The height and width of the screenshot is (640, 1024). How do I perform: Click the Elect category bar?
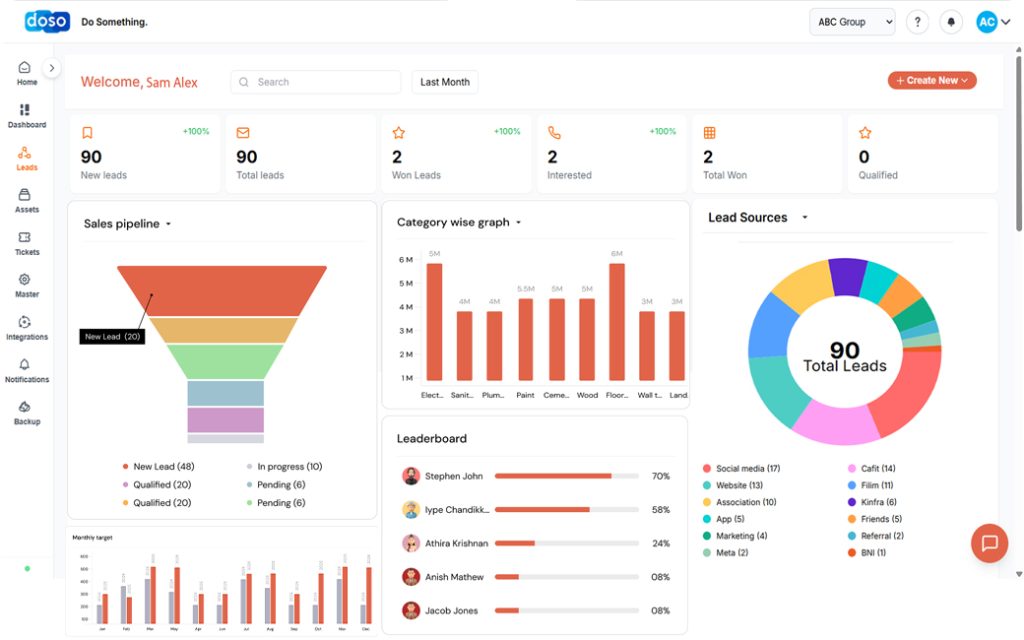(x=434, y=322)
